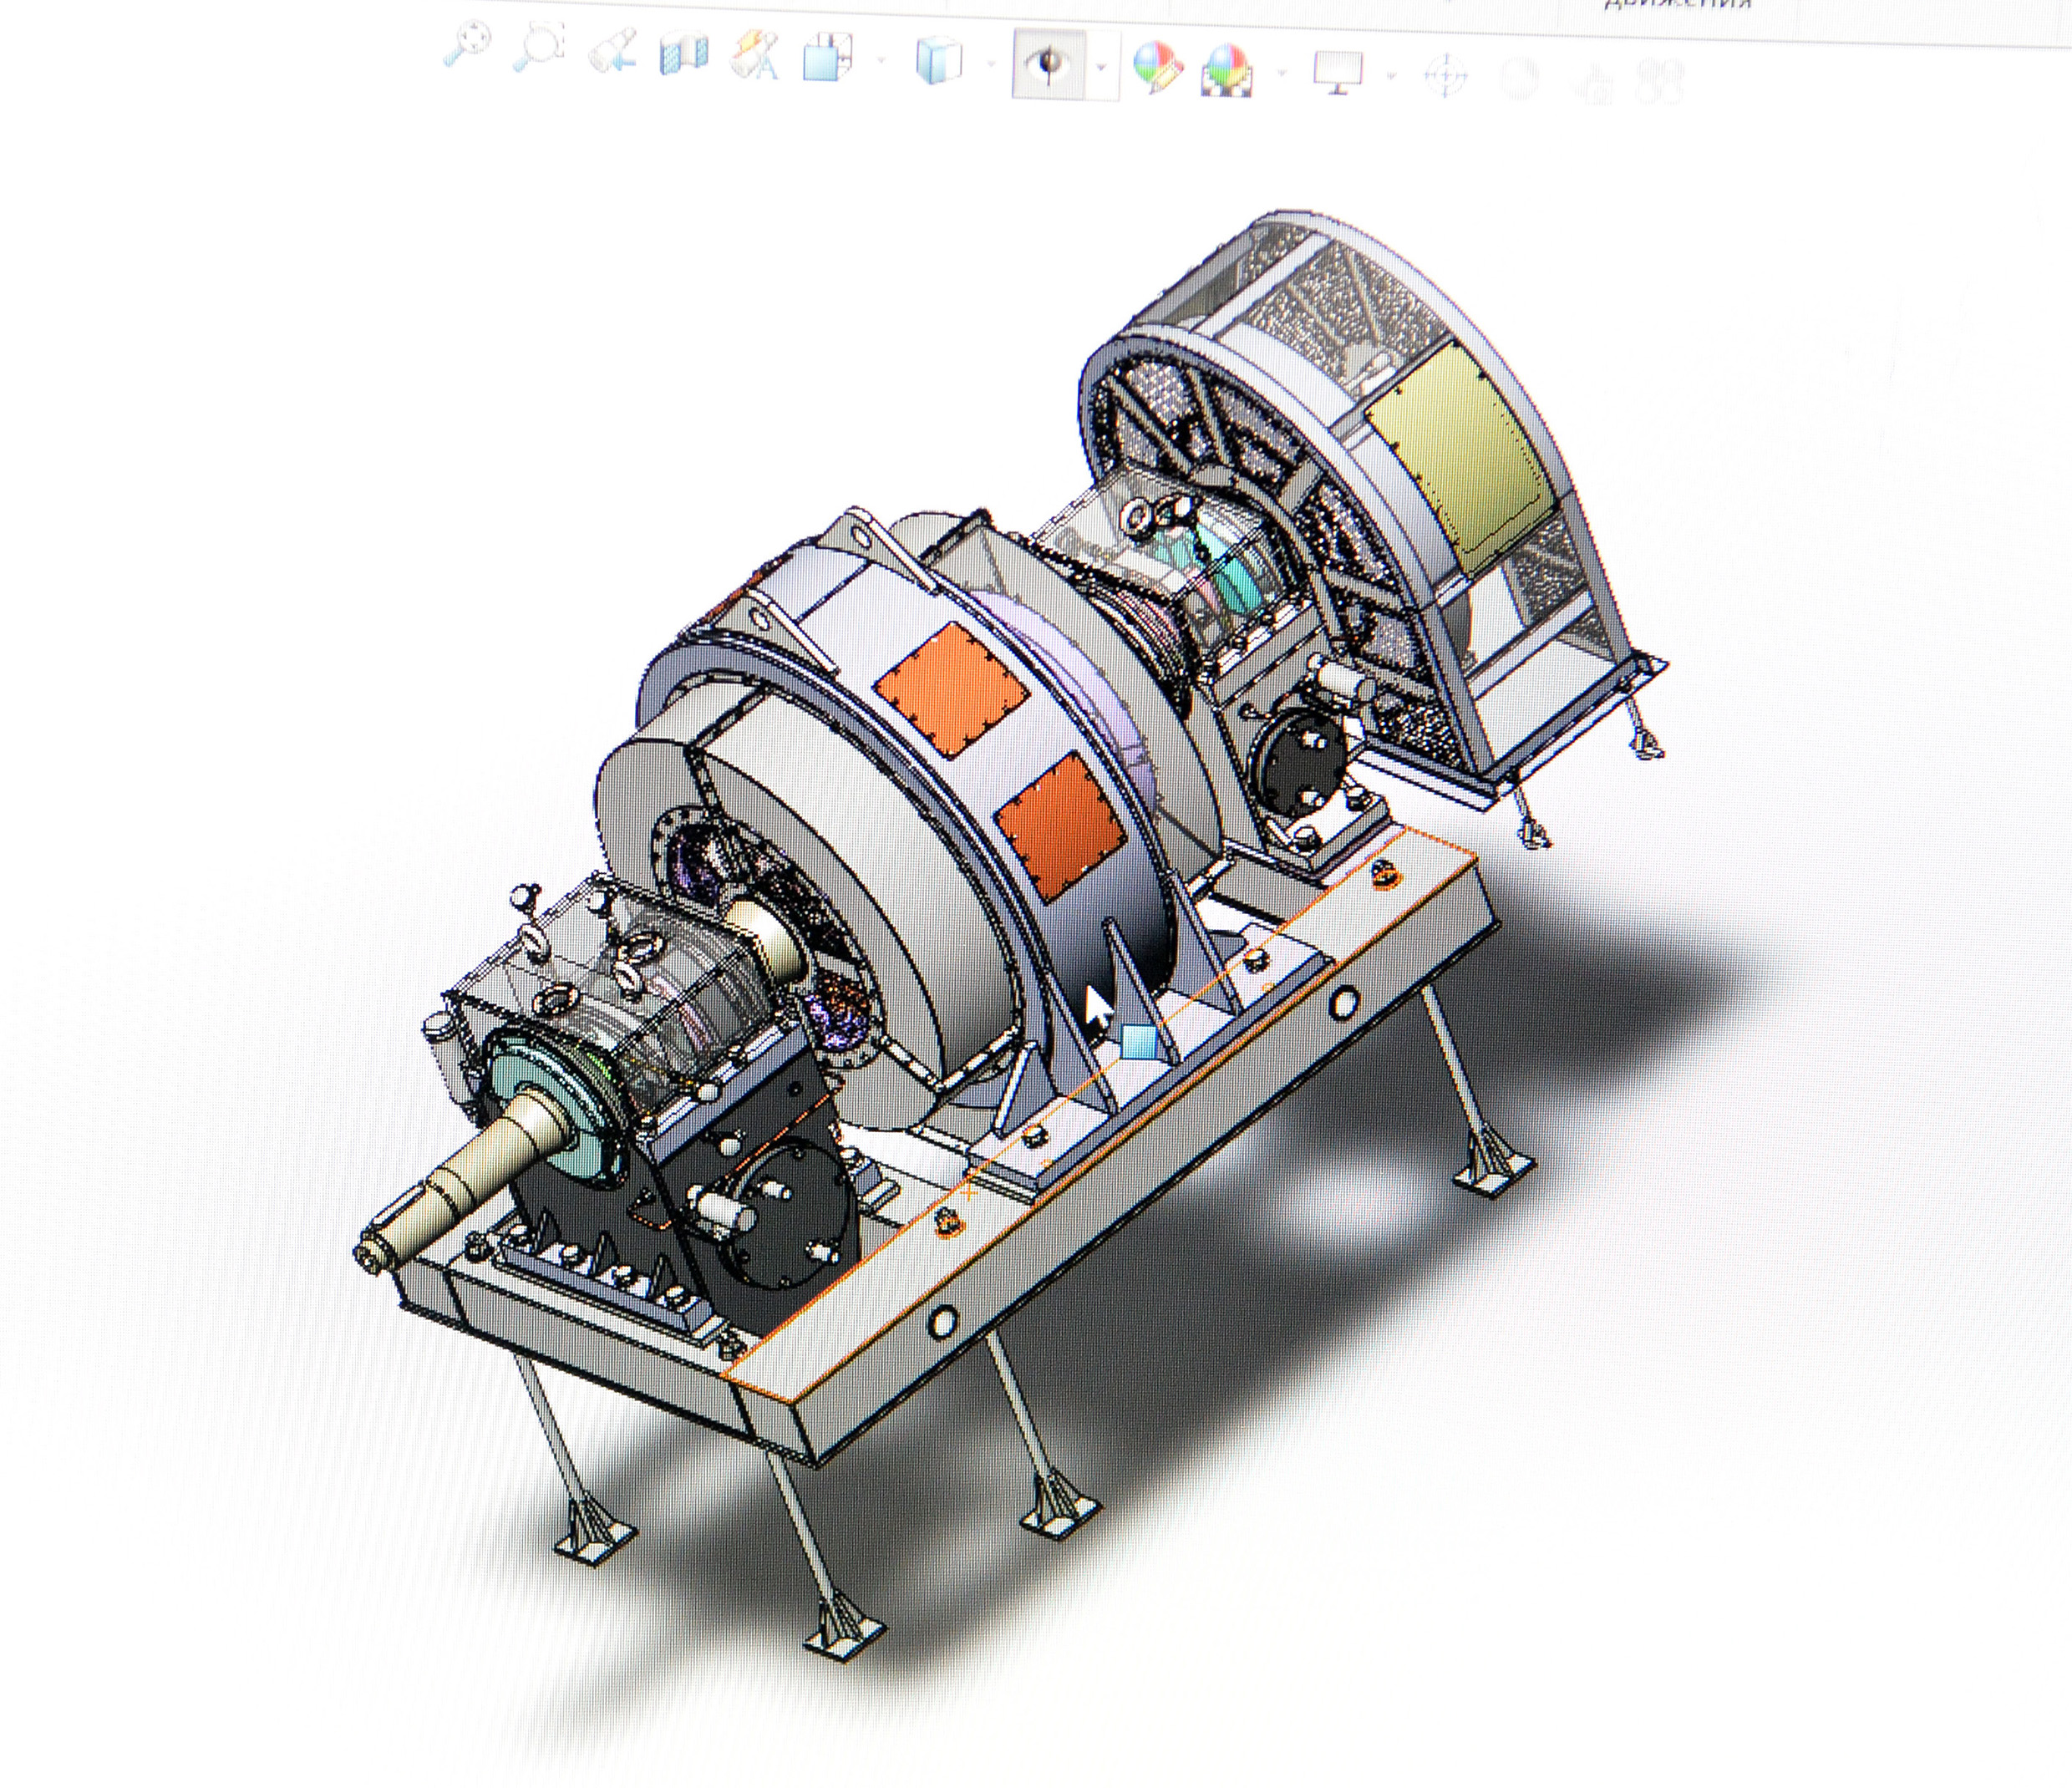
Task: Click the View Orientation cube icon
Action: pos(829,57)
